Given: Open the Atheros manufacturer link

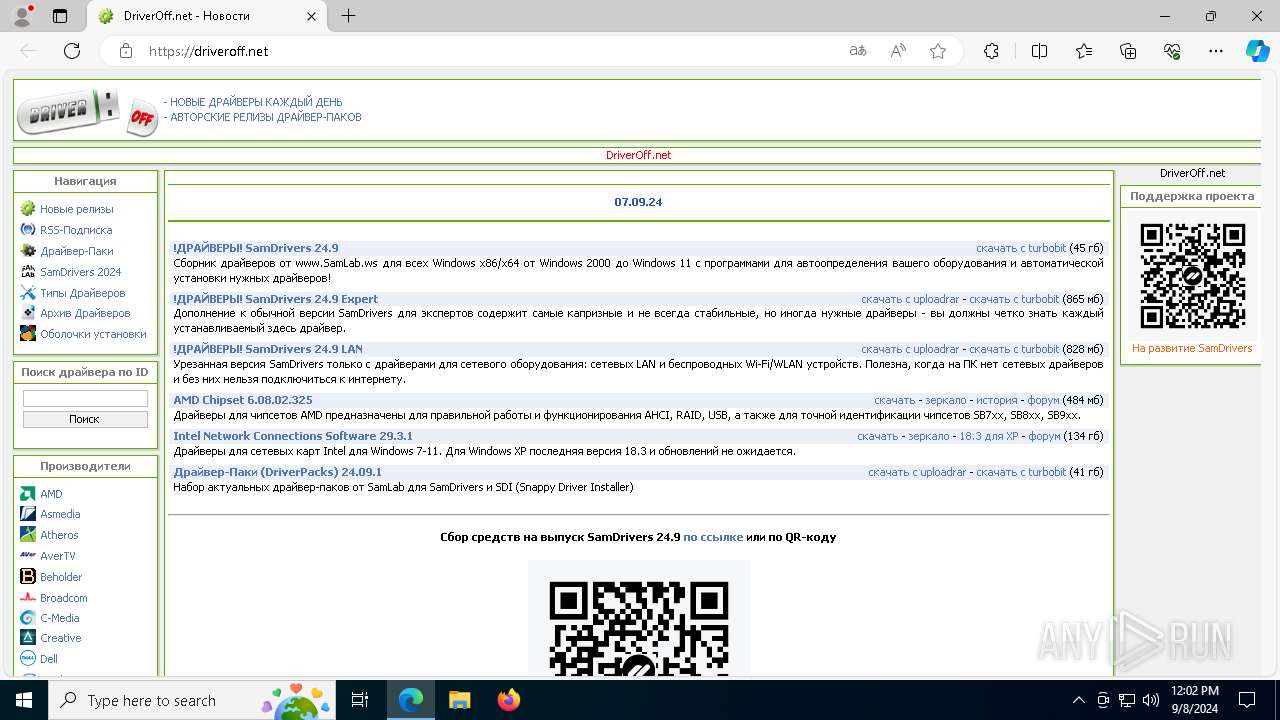Looking at the screenshot, I should [x=59, y=535].
